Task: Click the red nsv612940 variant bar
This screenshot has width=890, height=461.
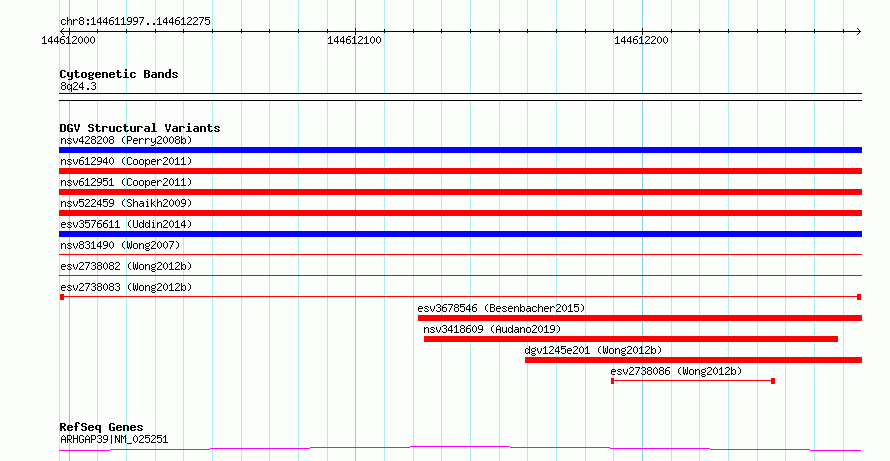Action: [460, 171]
